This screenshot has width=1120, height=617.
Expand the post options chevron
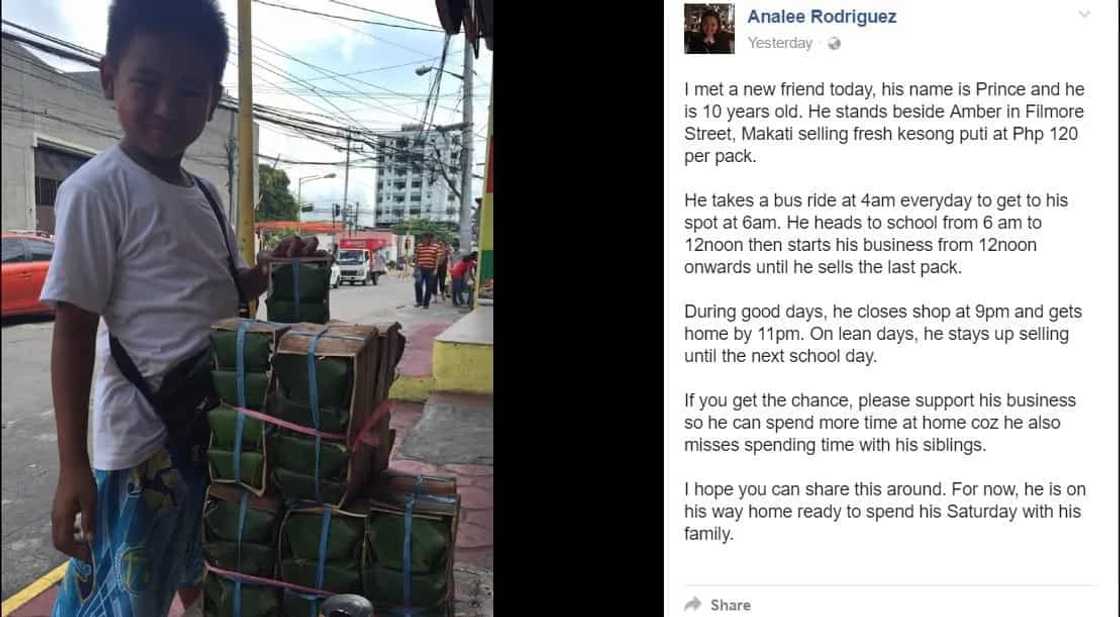1084,14
